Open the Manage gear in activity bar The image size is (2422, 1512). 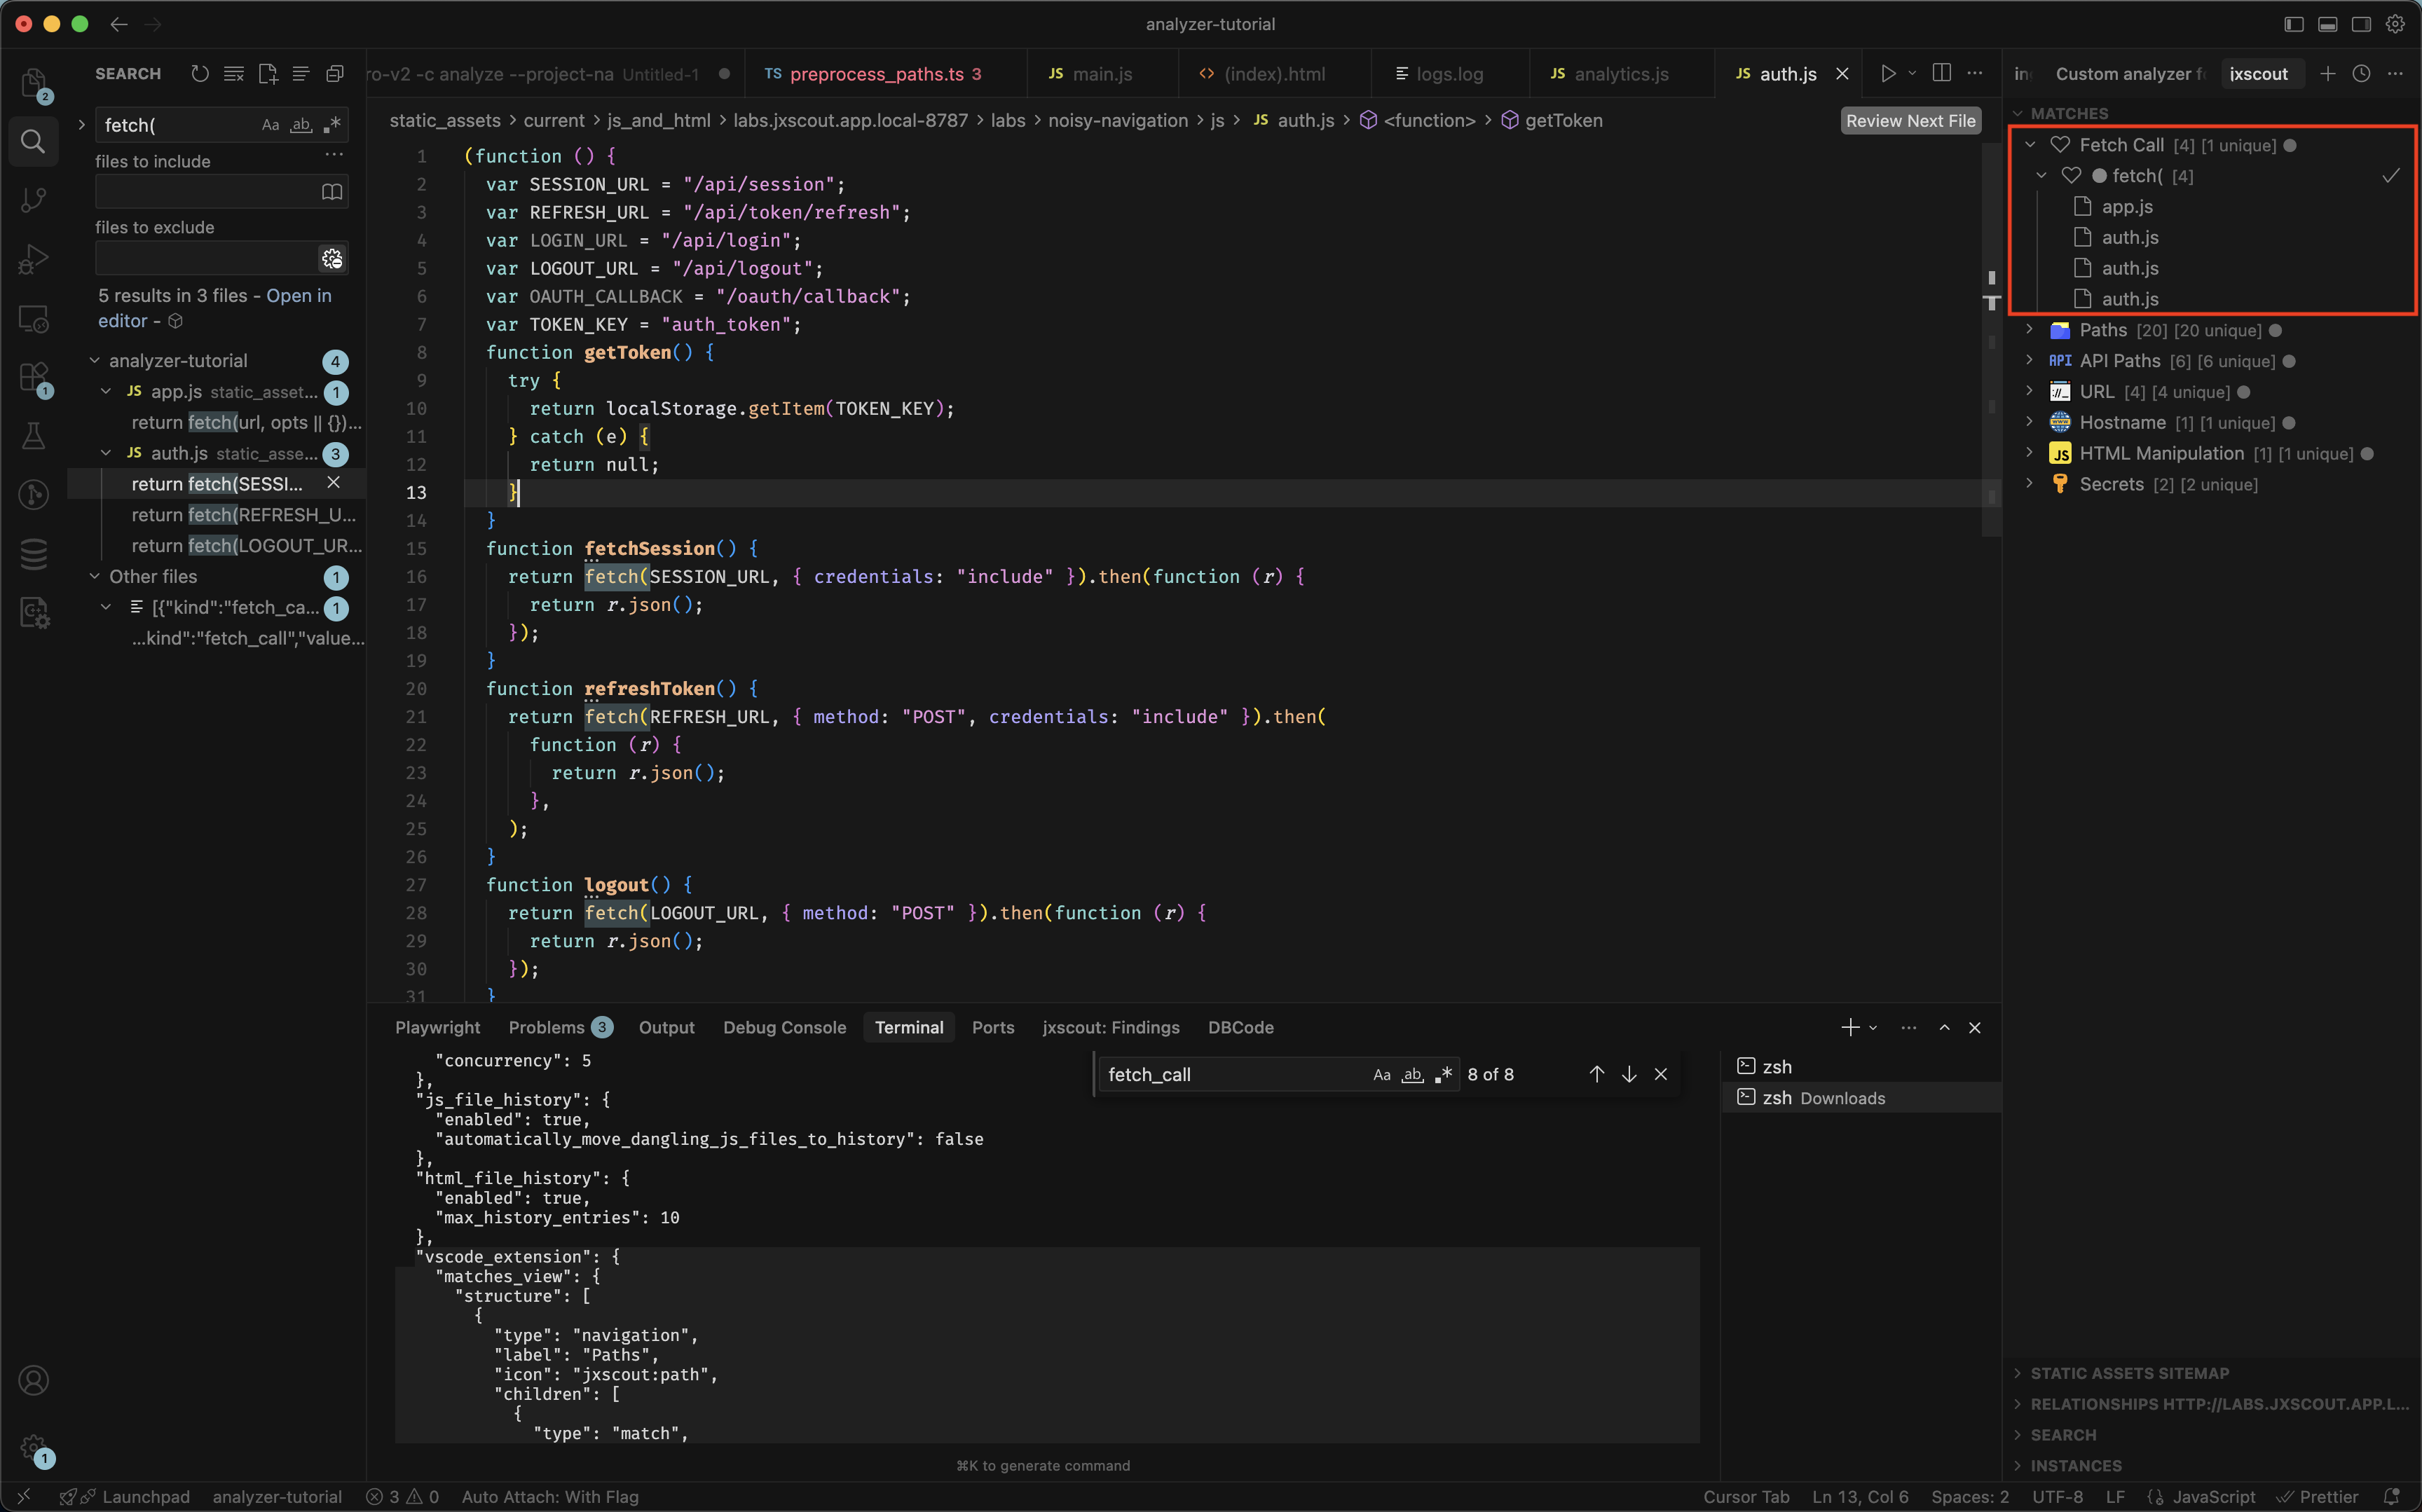coord(33,1447)
